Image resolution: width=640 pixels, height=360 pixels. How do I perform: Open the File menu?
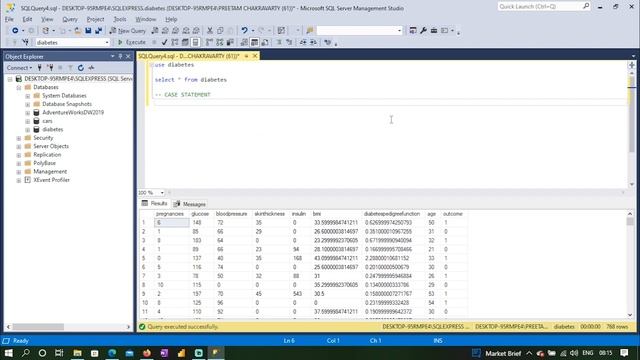9,19
